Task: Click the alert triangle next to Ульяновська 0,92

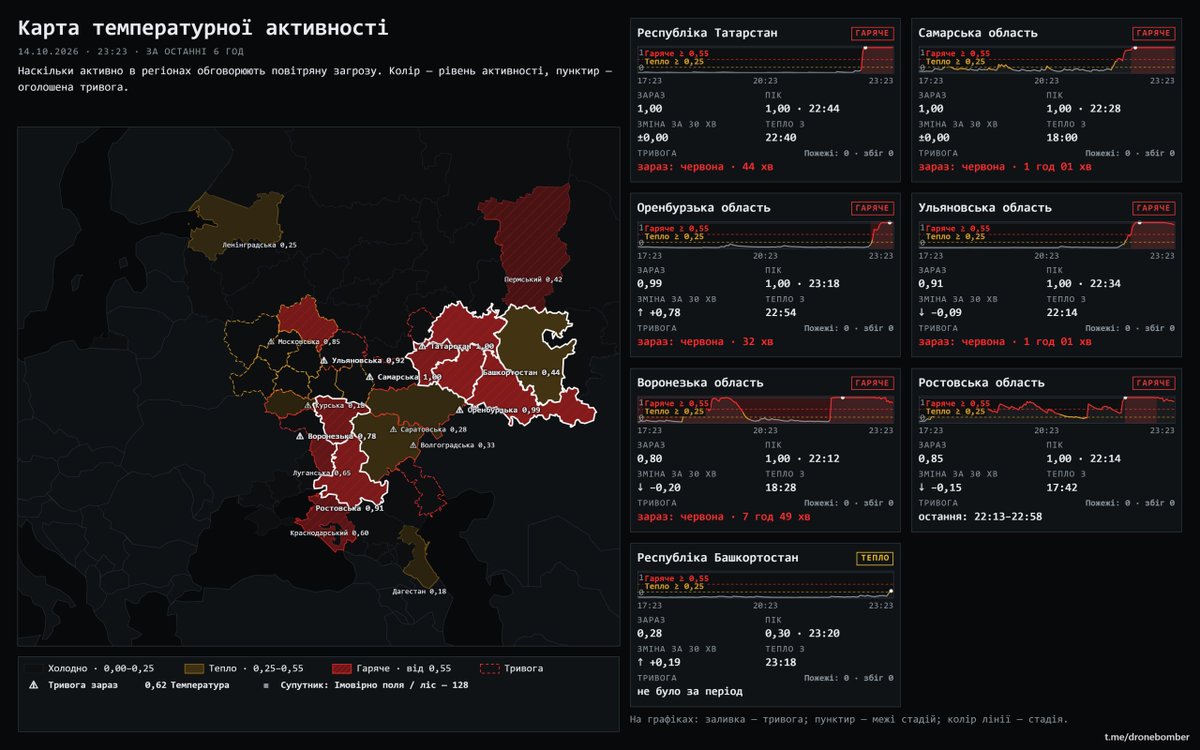Action: click(324, 359)
